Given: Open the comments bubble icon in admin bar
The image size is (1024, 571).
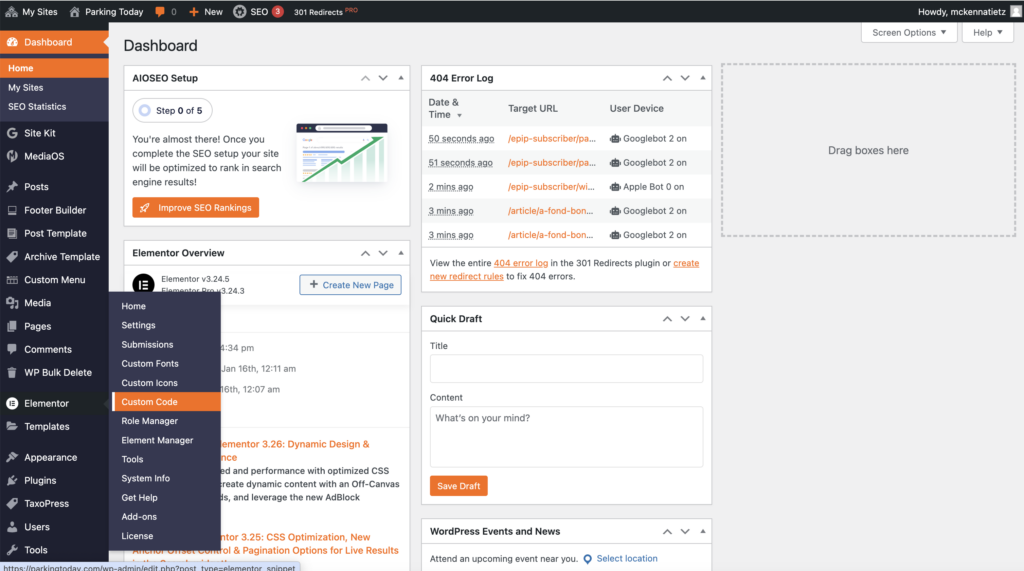Looking at the screenshot, I should click(x=160, y=12).
